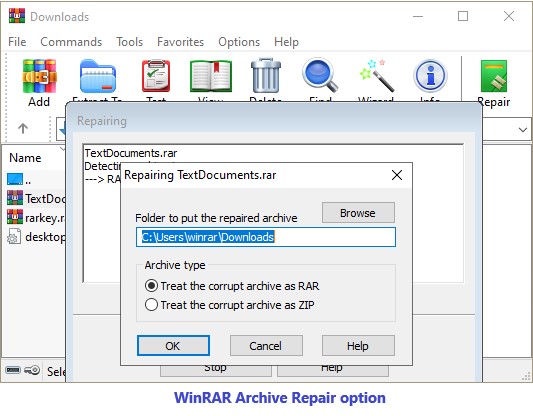Screen dimensions: 533x416
Task: Open the Commands menu
Action: coord(71,42)
